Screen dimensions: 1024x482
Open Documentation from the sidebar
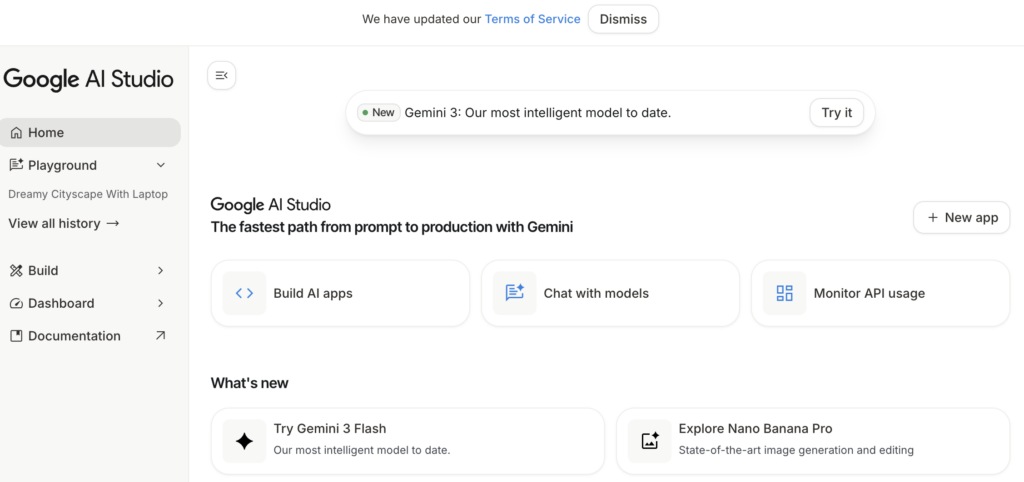tap(74, 337)
